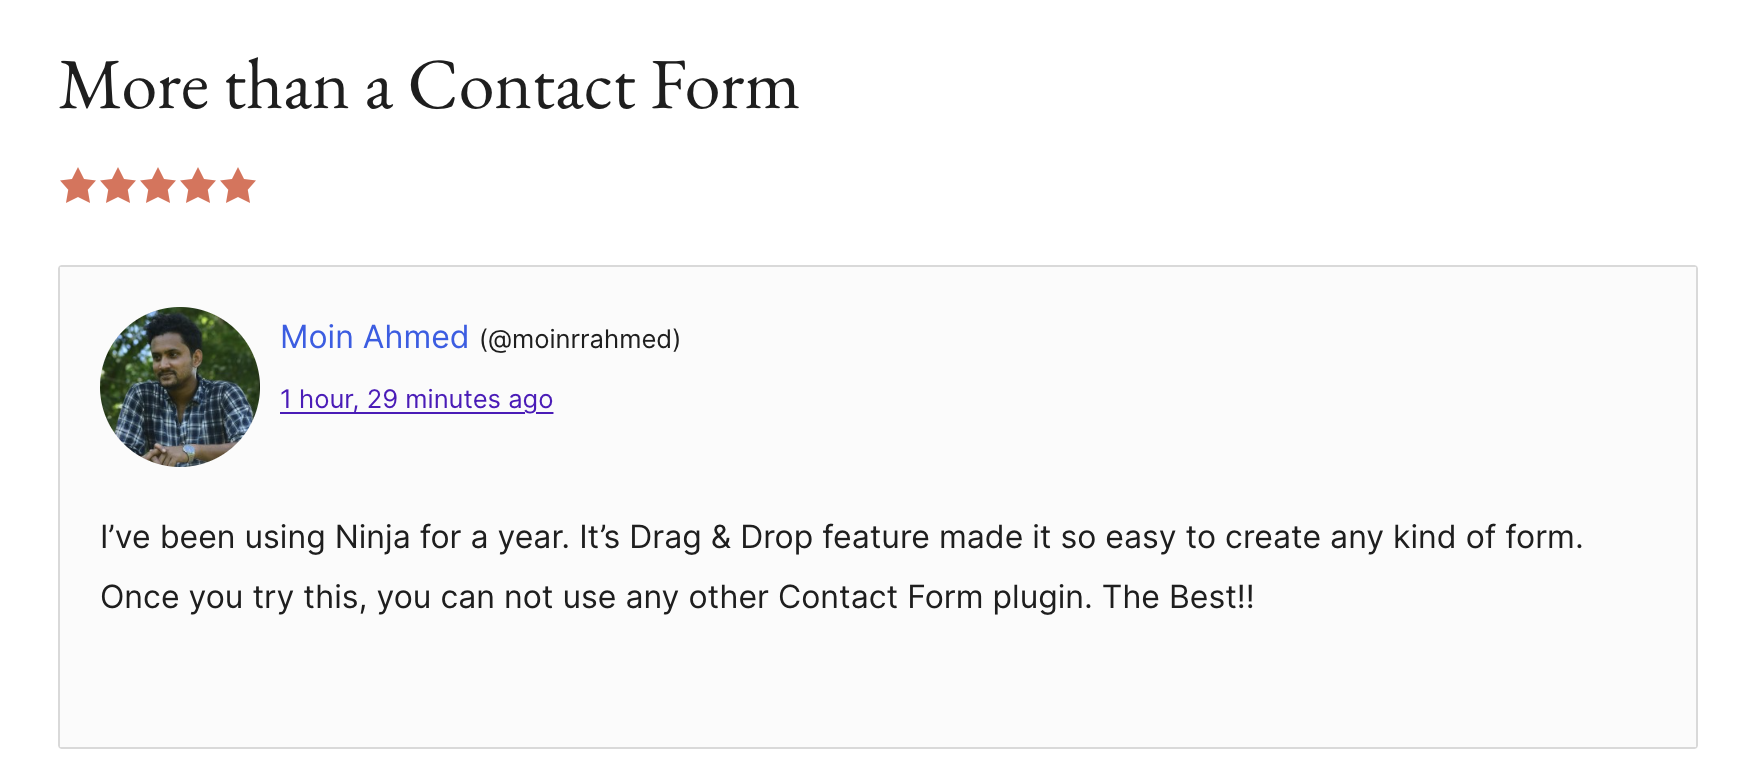Viewport: 1746px width, 770px height.
Task: Click 'Once you try this' in the review
Action: point(233,598)
